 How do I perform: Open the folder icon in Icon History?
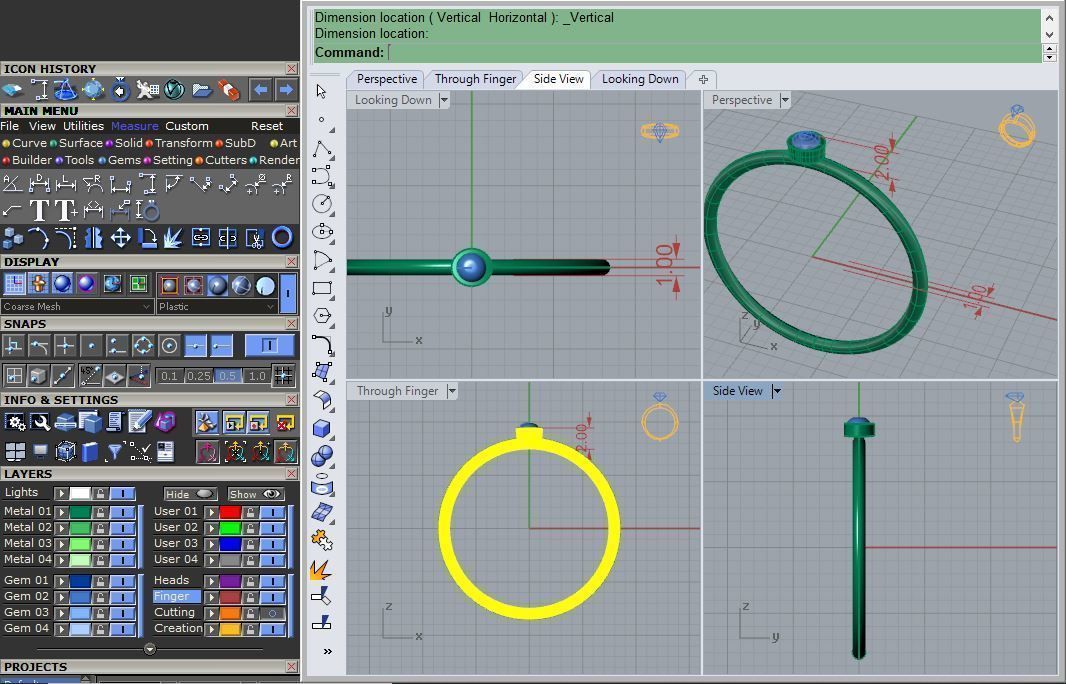pyautogui.click(x=202, y=89)
